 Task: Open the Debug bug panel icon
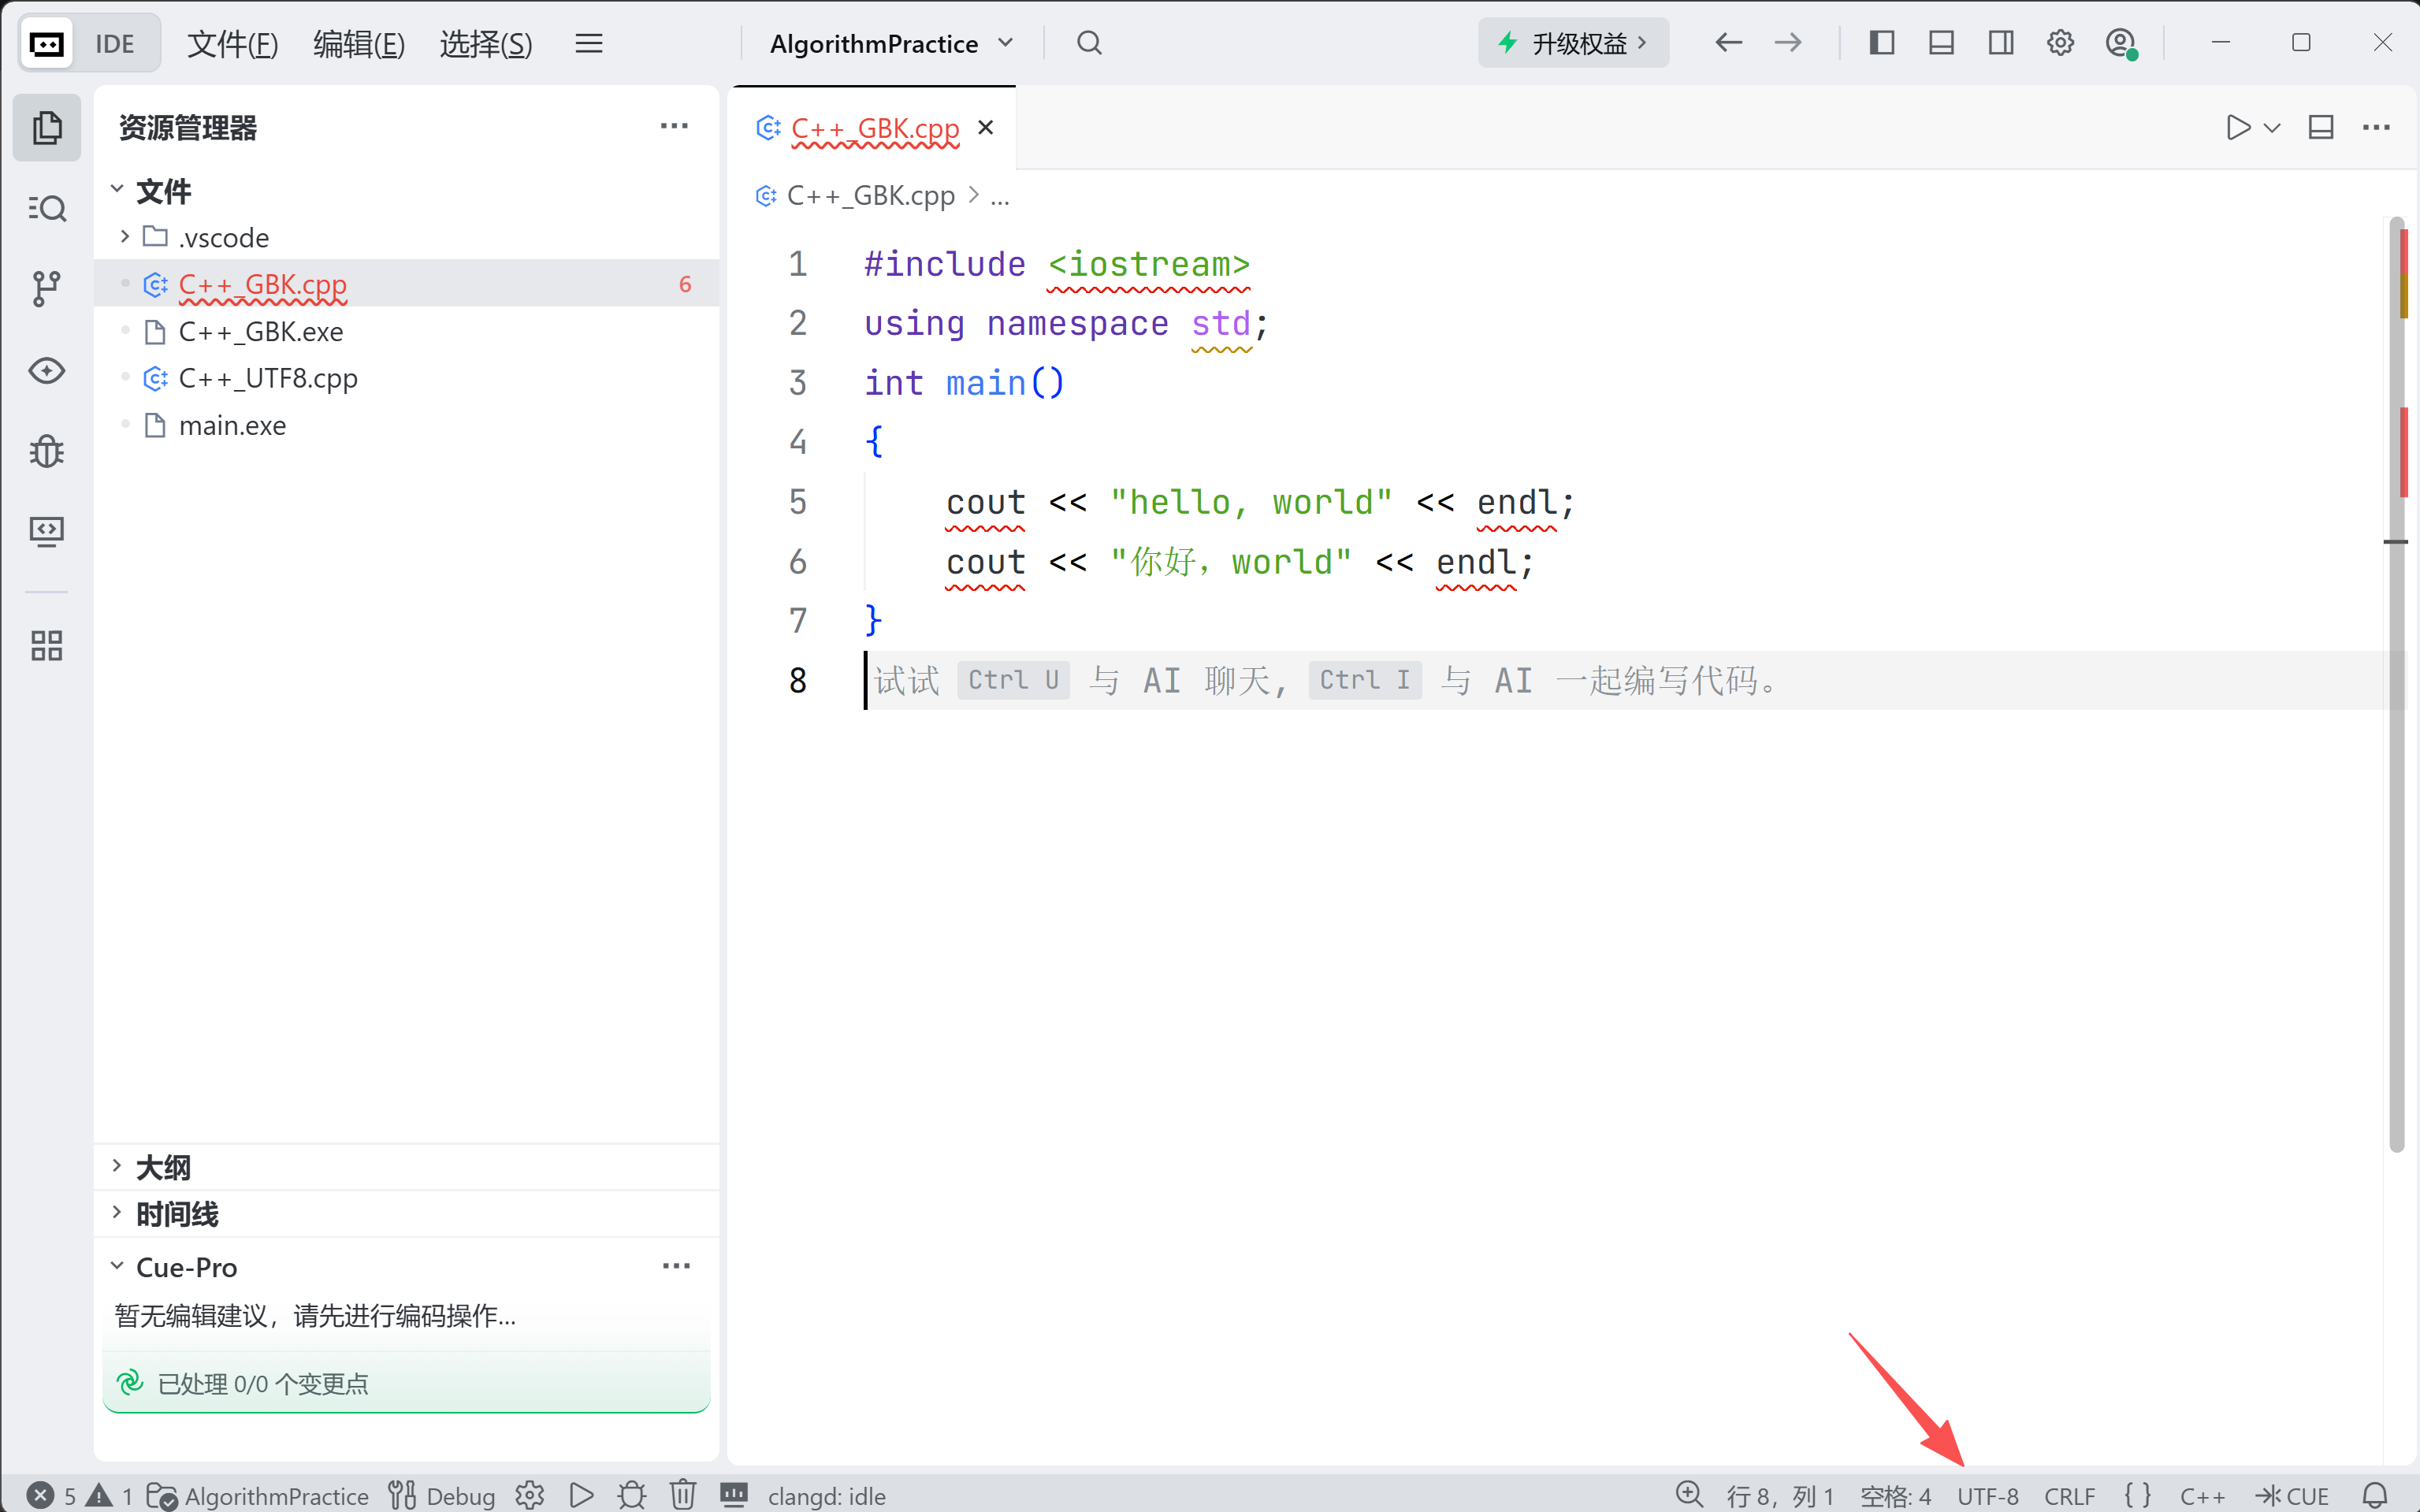47,452
